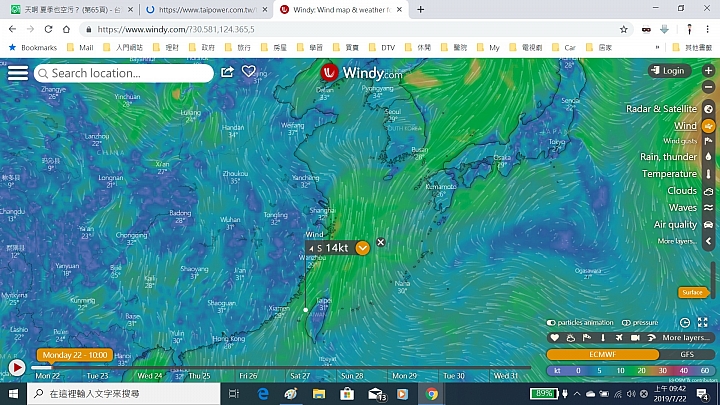This screenshot has width=720, height=405.
Task: Select the Temperature layer icon
Action: click(709, 174)
